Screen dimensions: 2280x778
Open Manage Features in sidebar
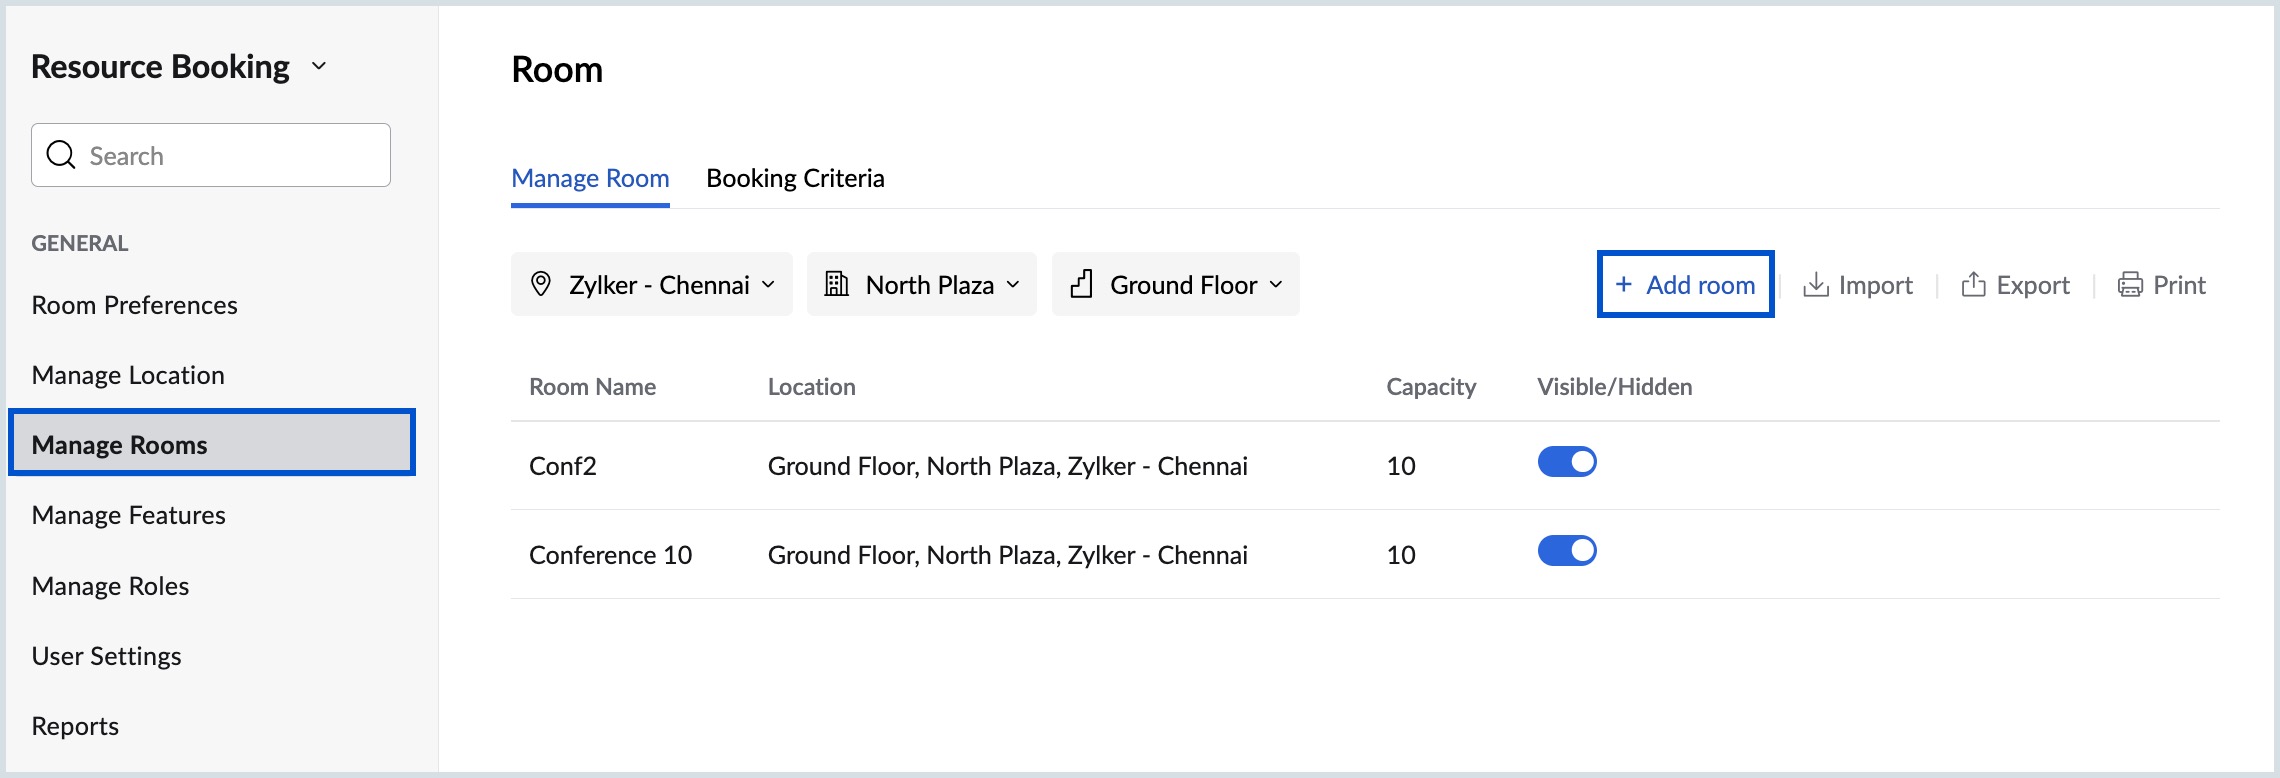(x=129, y=515)
